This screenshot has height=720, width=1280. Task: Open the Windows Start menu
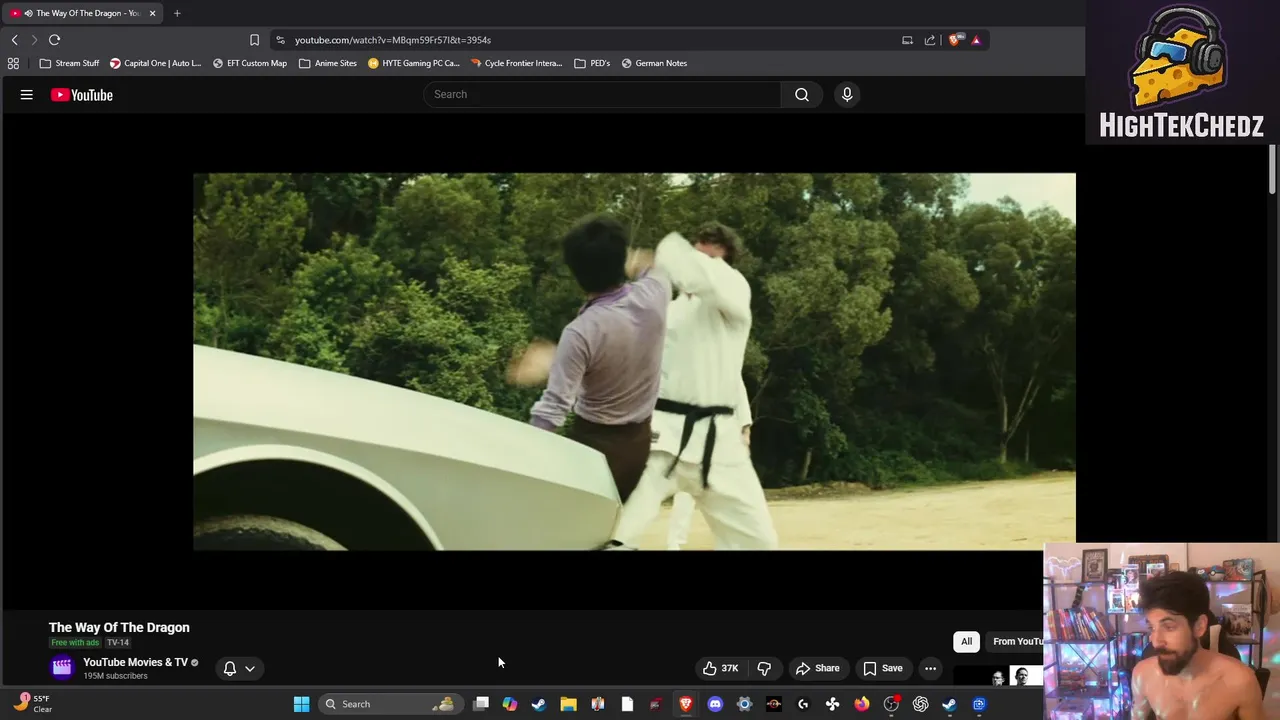tap(301, 704)
